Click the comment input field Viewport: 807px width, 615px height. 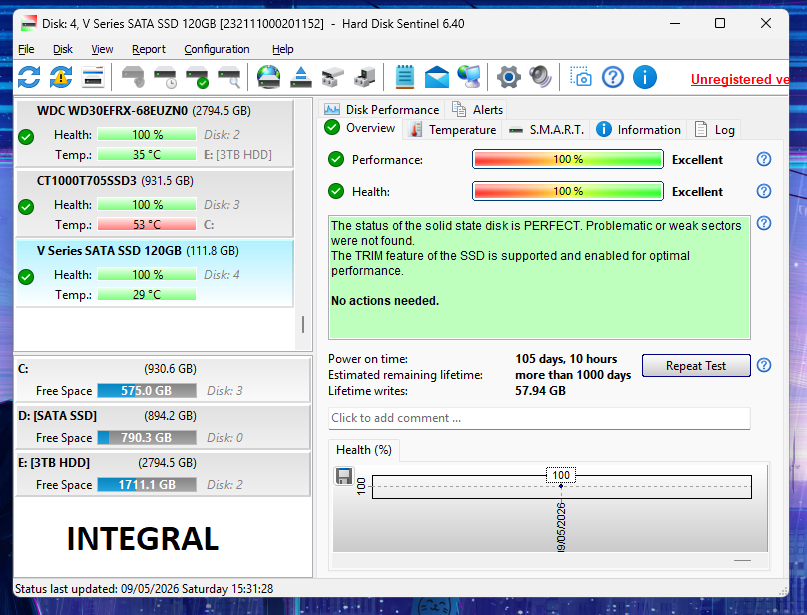click(539, 418)
